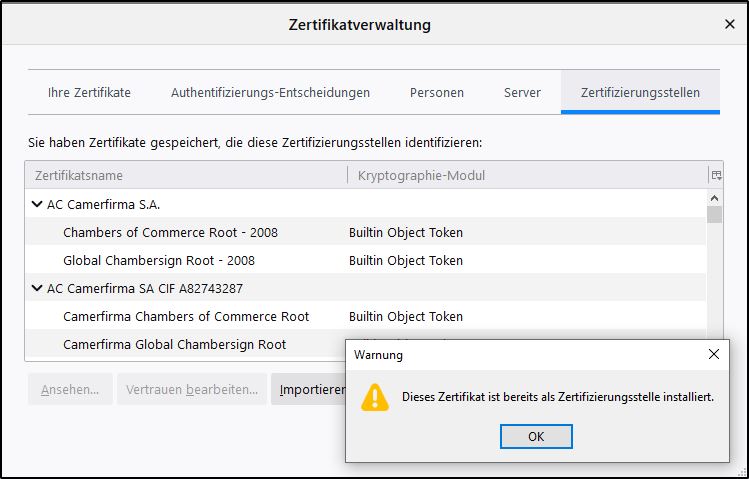Select the Zertifizierungsstellen tab

(640, 93)
